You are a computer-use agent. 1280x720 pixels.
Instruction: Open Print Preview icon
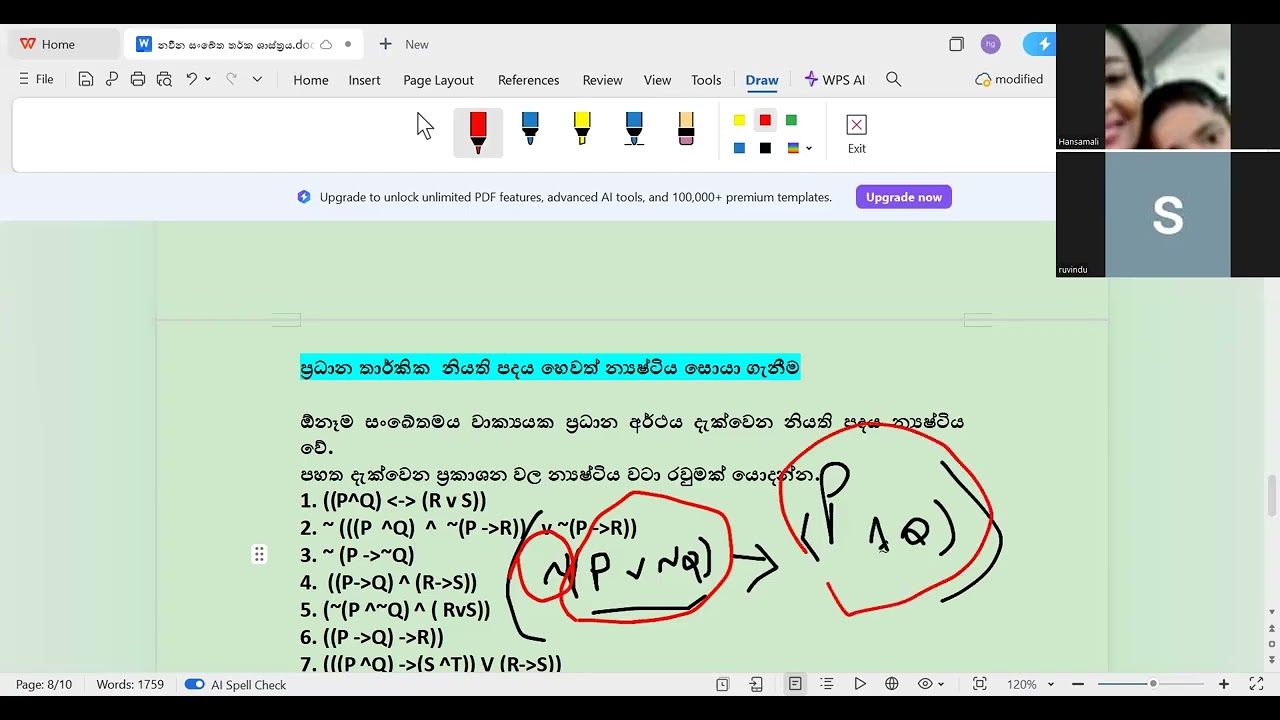tap(164, 79)
